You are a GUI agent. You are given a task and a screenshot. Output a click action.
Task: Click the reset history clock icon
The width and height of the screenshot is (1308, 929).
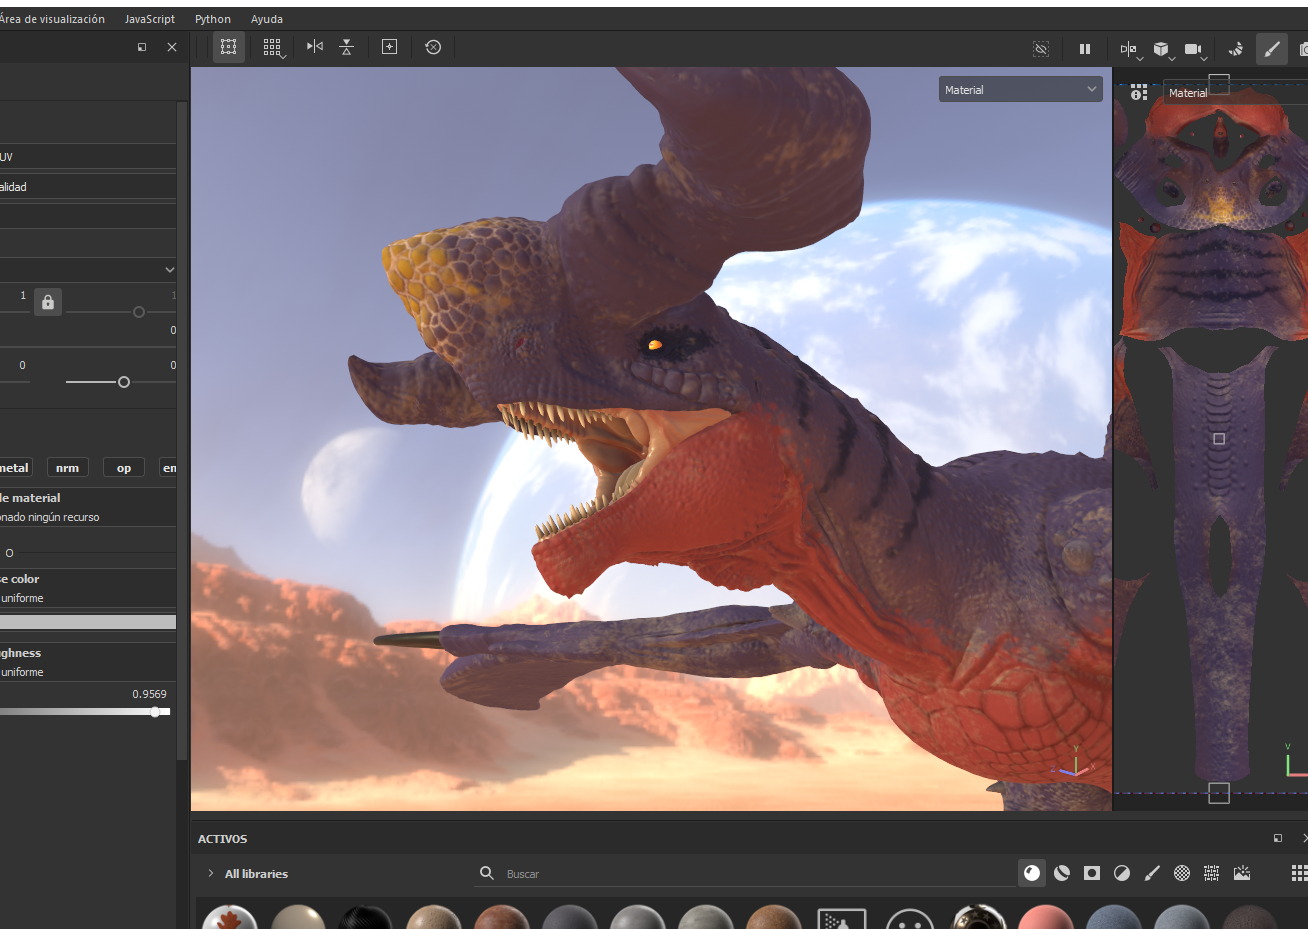coord(433,47)
